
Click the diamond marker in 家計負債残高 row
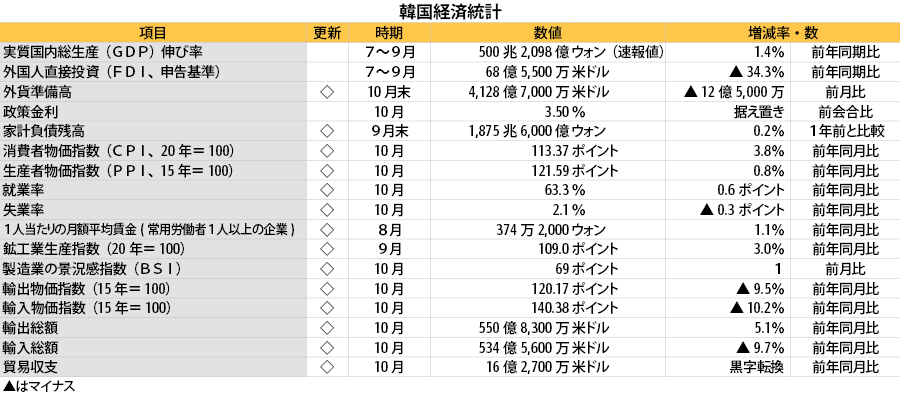(x=327, y=131)
